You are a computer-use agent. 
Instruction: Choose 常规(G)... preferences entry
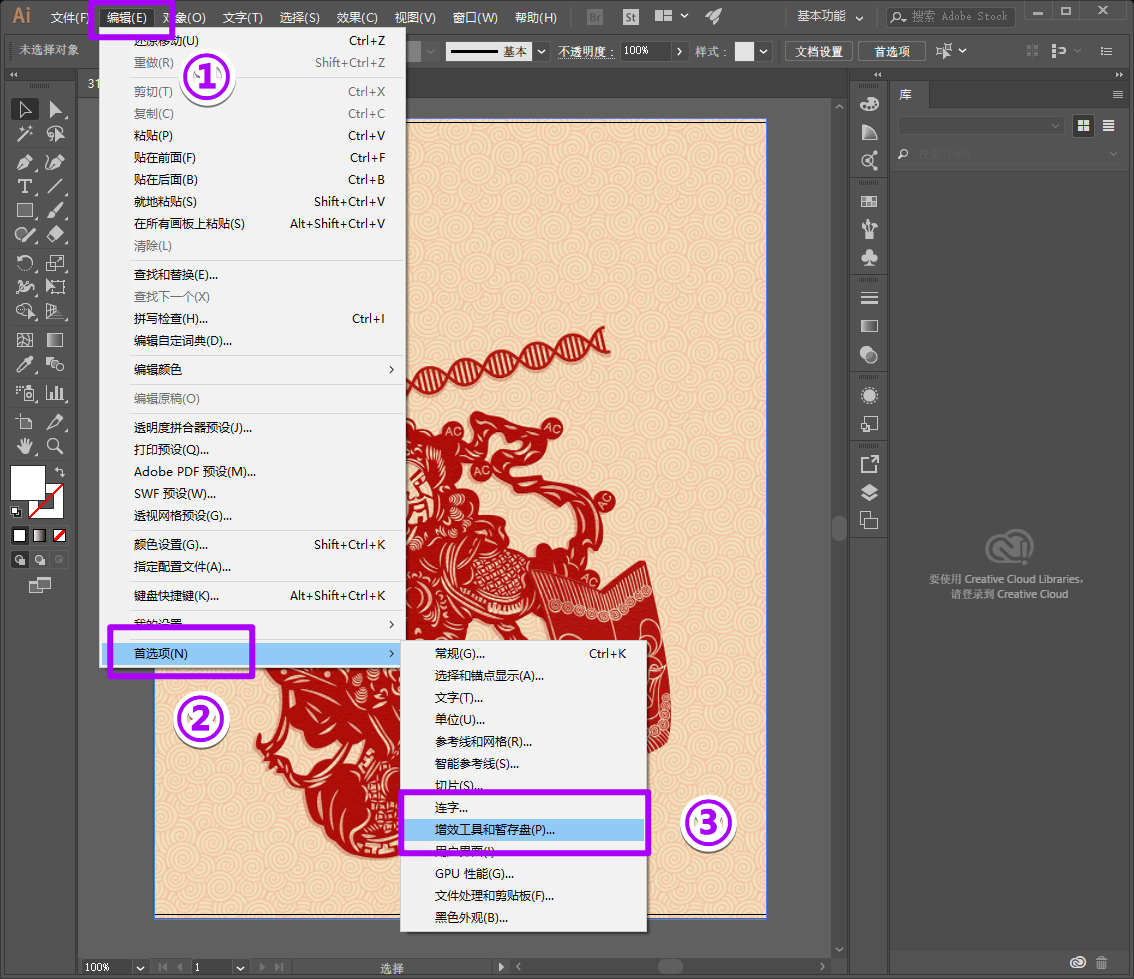click(x=524, y=654)
